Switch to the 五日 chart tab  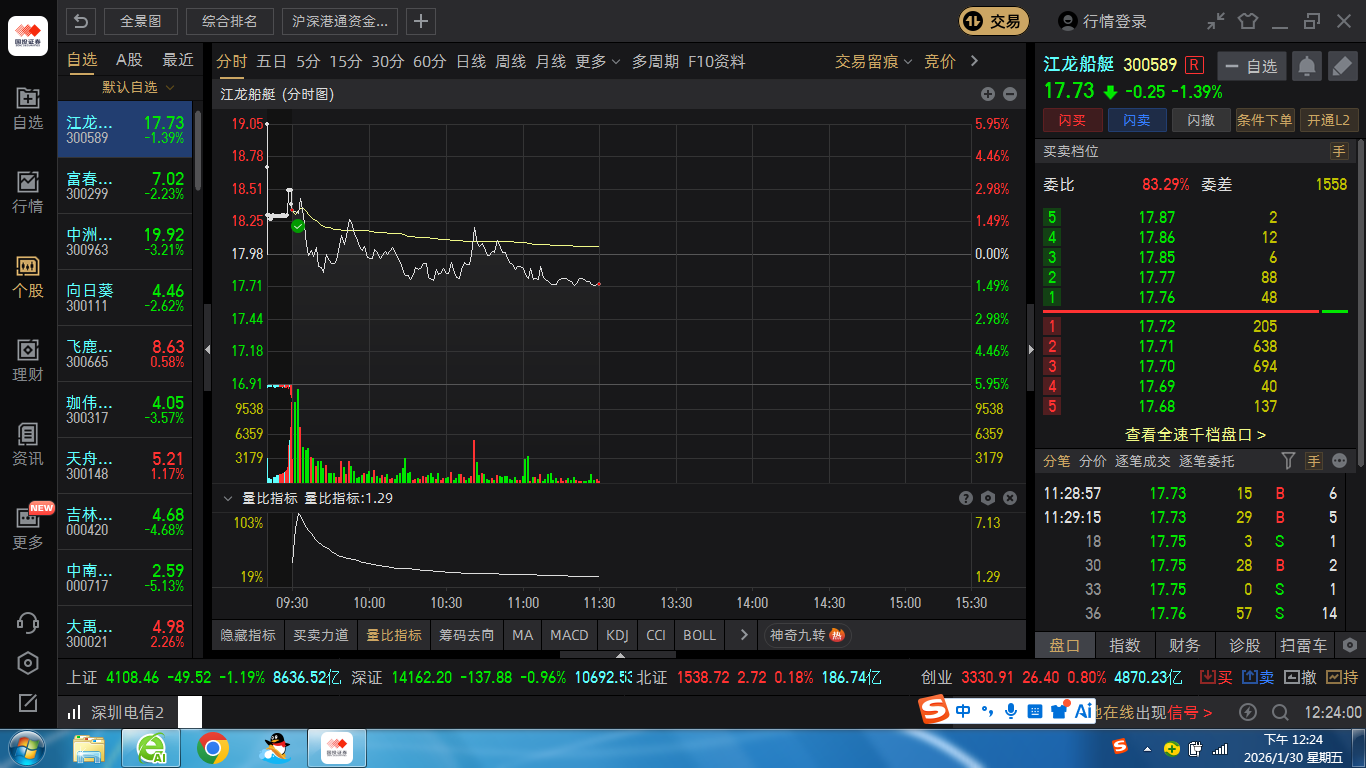pyautogui.click(x=271, y=62)
